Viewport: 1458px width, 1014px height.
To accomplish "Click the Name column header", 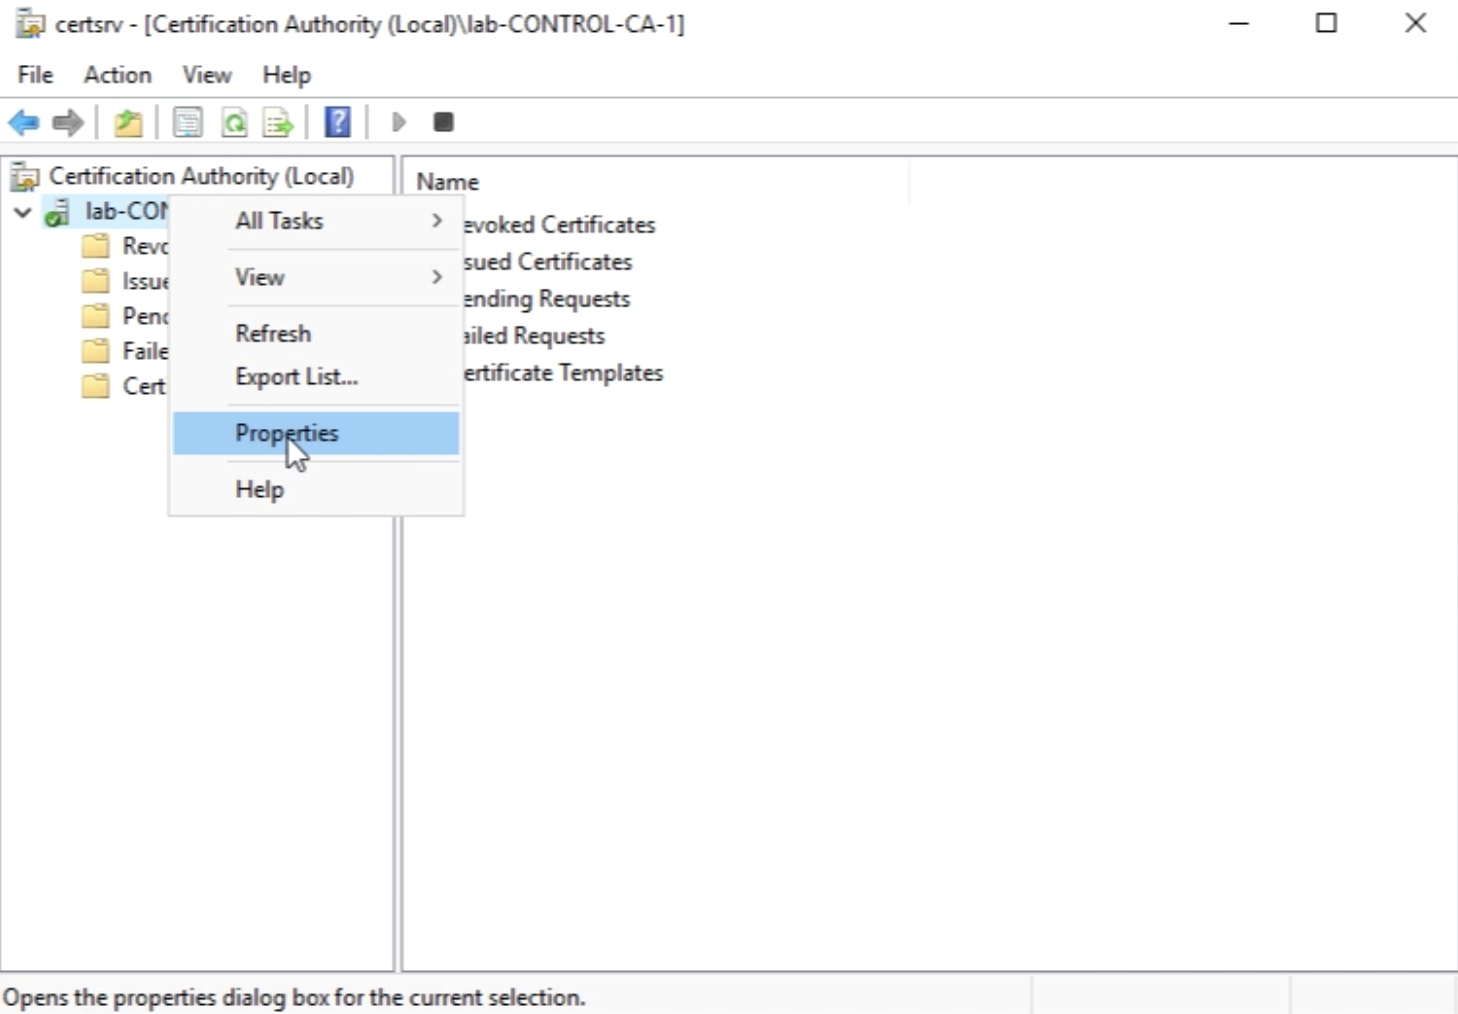I will tap(448, 182).
